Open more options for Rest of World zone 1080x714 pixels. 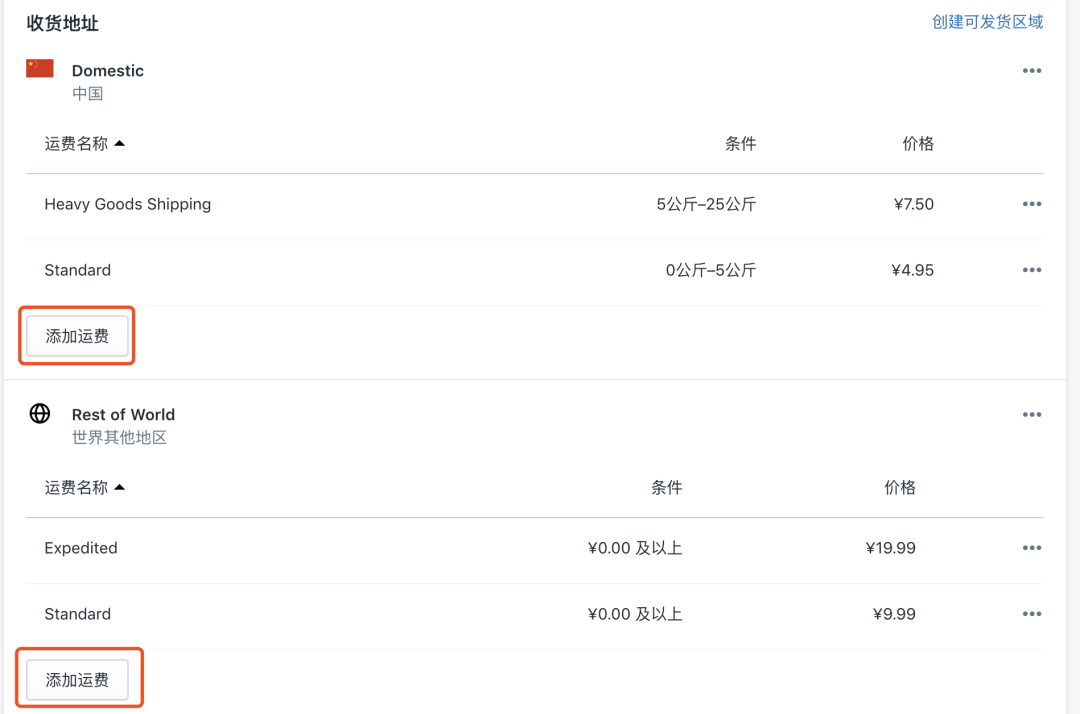coord(1031,414)
